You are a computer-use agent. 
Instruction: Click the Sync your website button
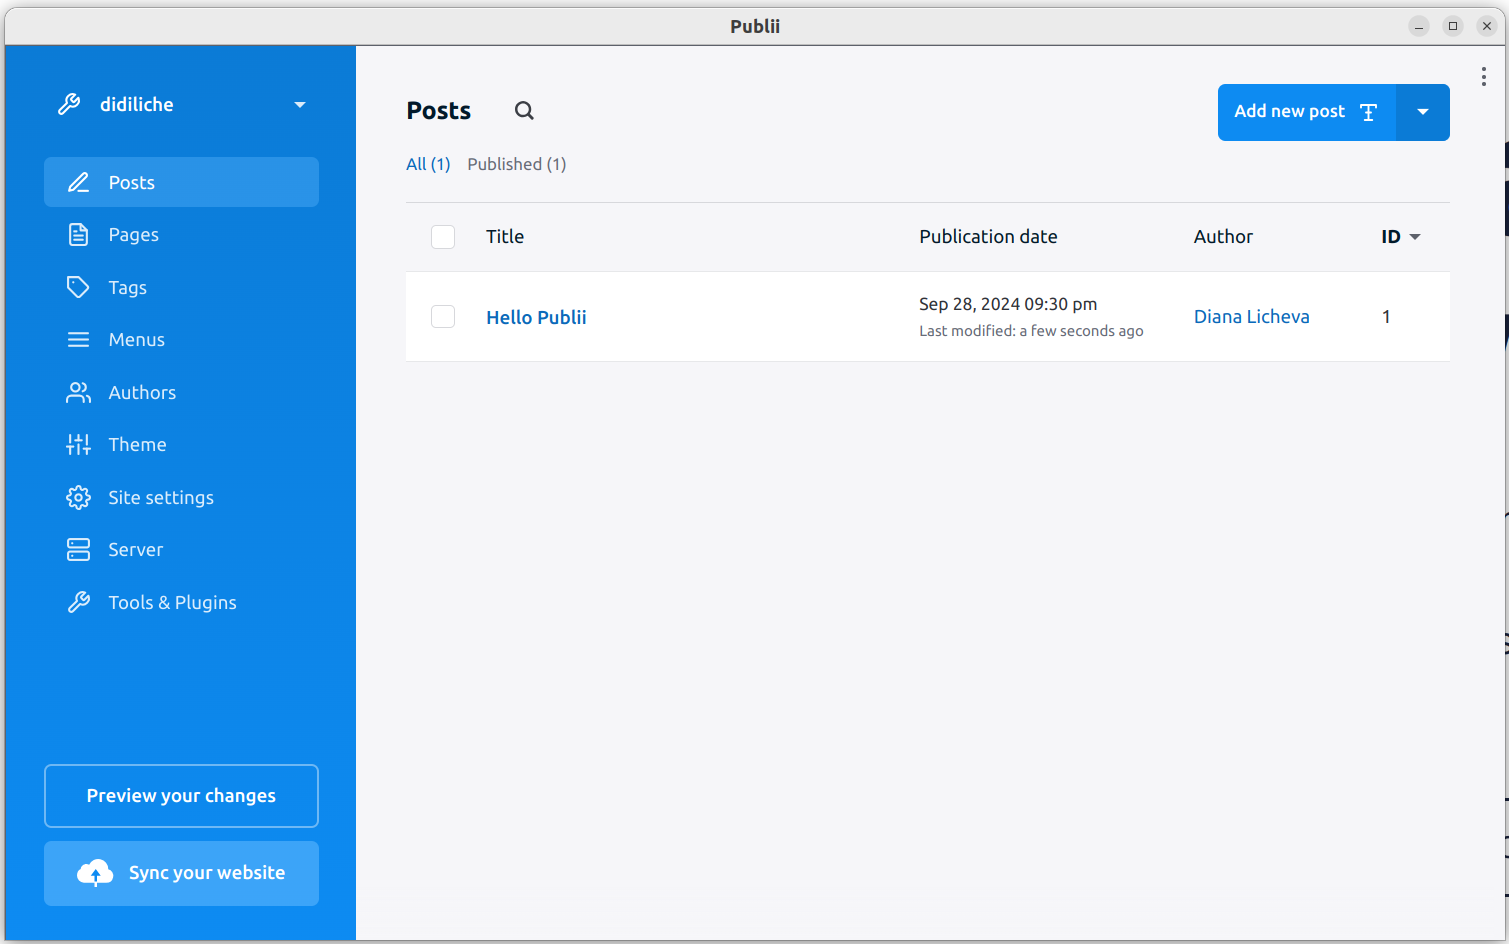pos(181,873)
